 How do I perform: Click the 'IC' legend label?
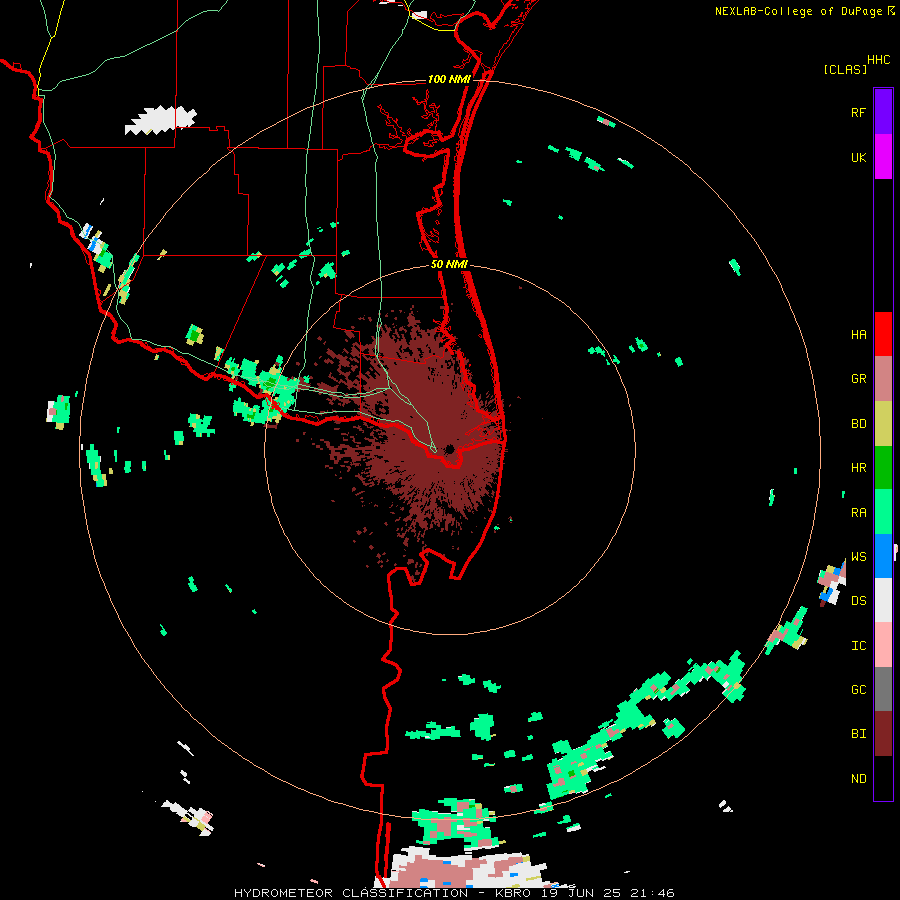pyautogui.click(x=858, y=645)
